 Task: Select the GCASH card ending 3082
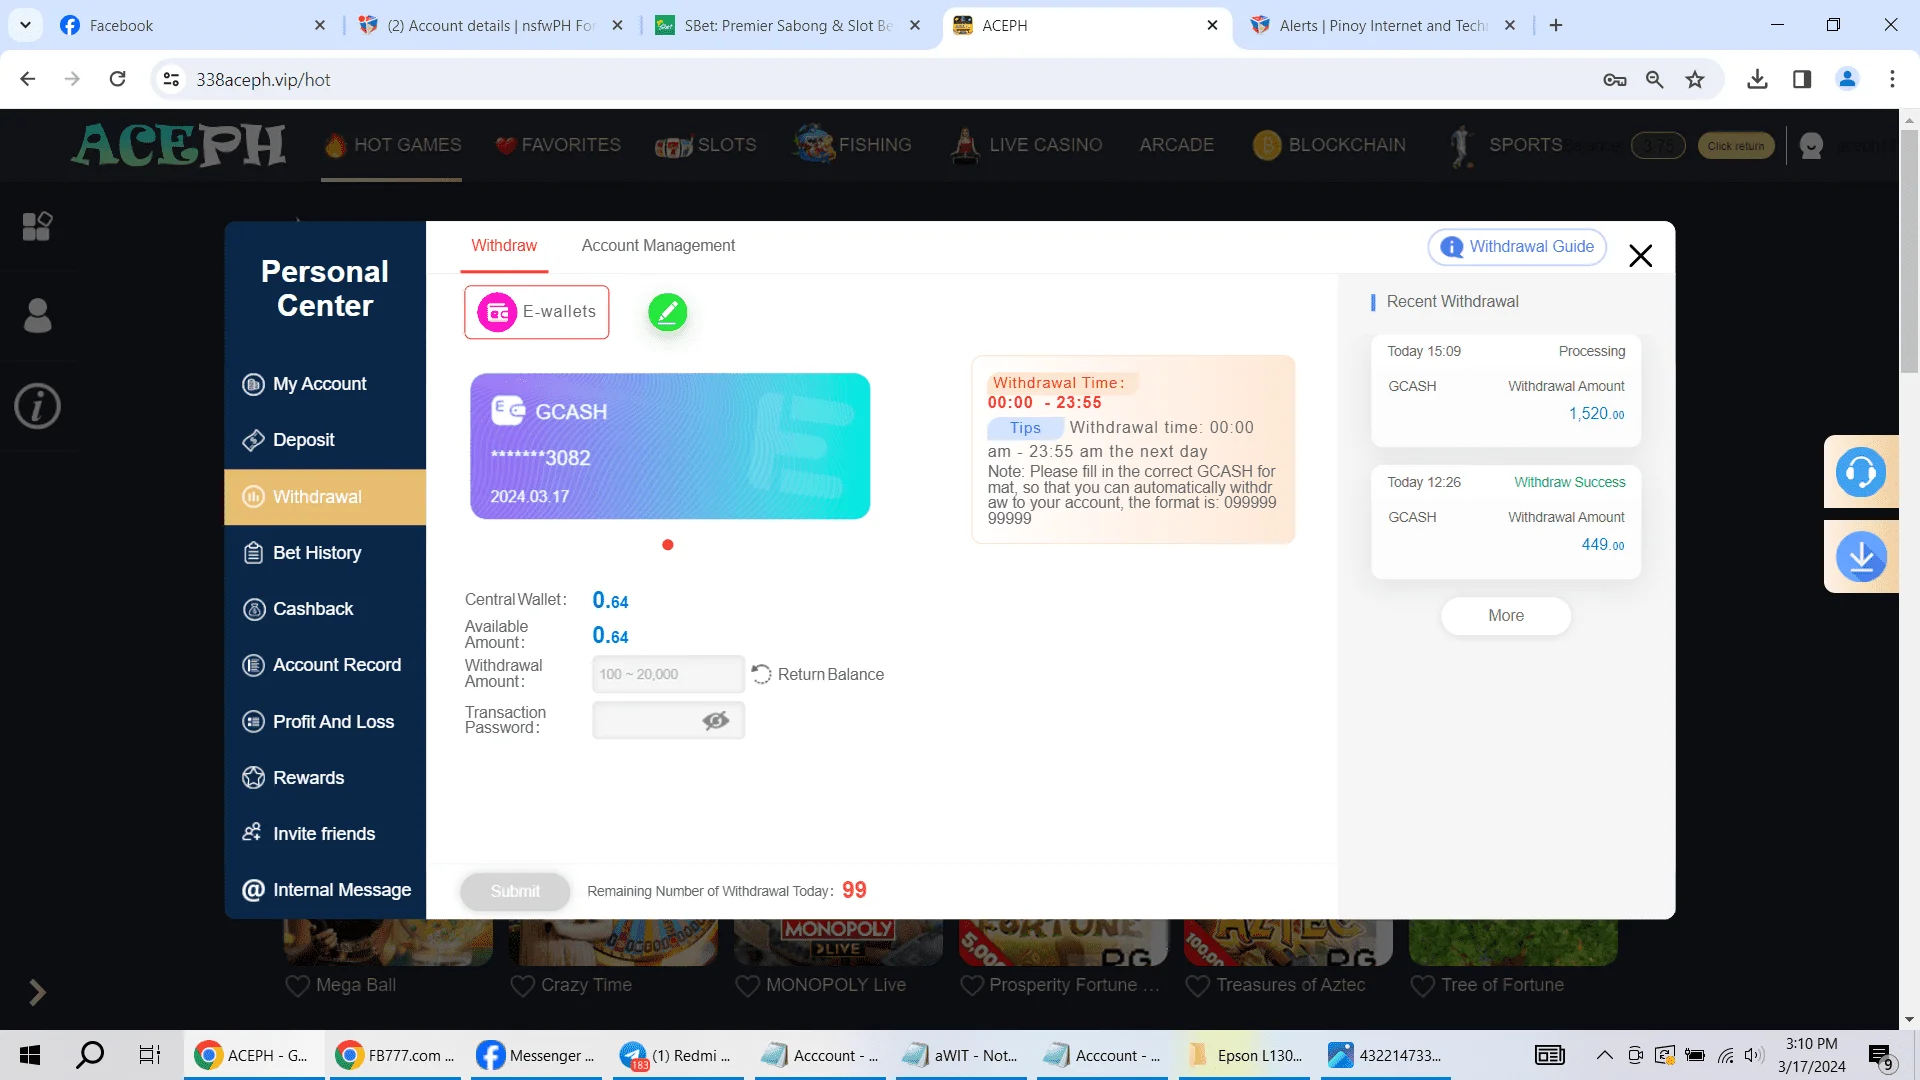[670, 446]
